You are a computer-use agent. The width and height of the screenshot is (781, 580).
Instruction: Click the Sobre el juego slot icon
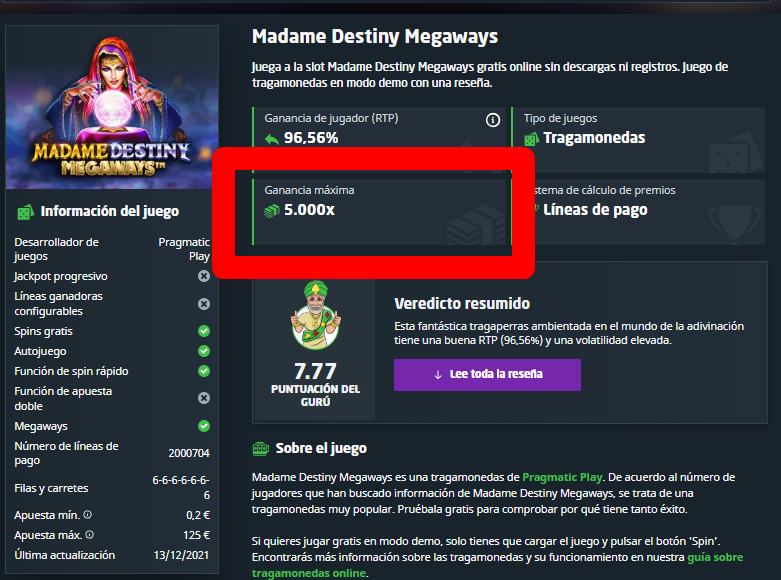260,449
